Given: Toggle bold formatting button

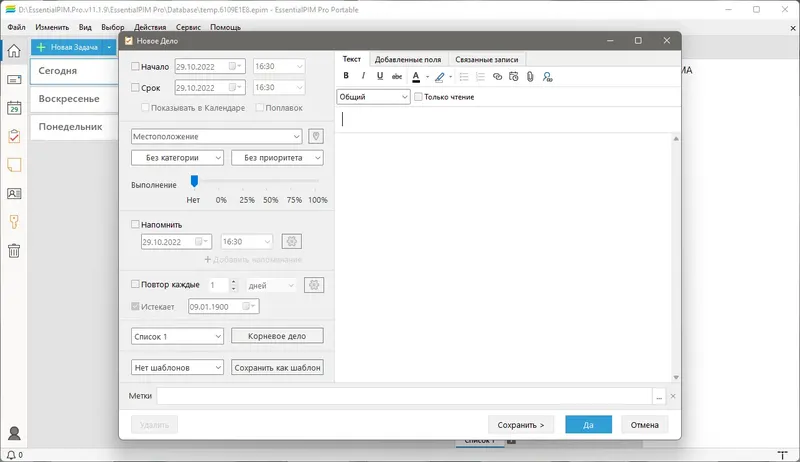Looking at the screenshot, I should [346, 76].
